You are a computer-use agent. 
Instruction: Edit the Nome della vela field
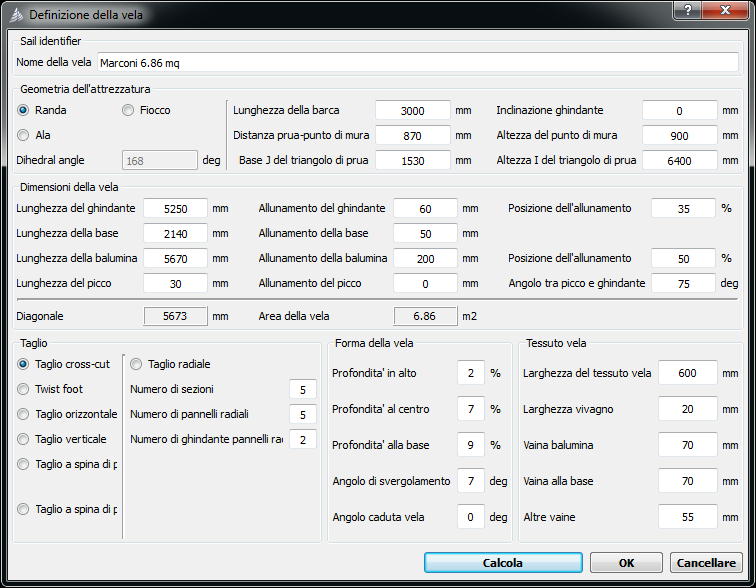pos(418,63)
